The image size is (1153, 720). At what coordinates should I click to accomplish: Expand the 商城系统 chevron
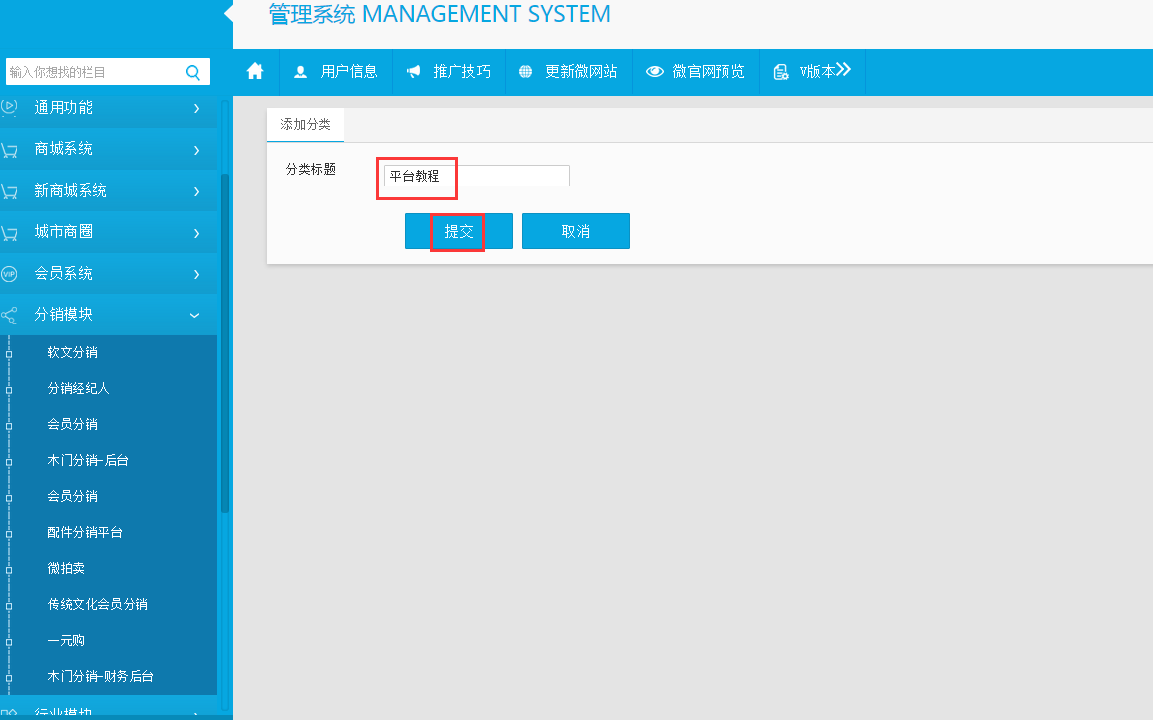196,150
